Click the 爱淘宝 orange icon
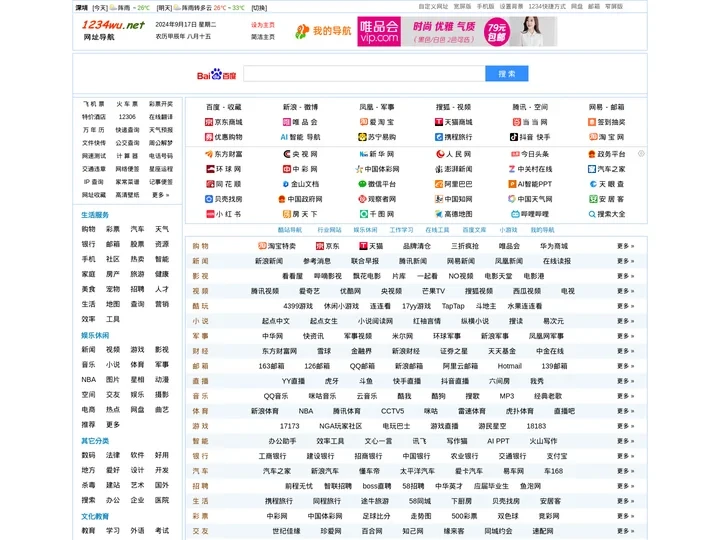Image resolution: width=720 pixels, height=540 pixels. 364,122
